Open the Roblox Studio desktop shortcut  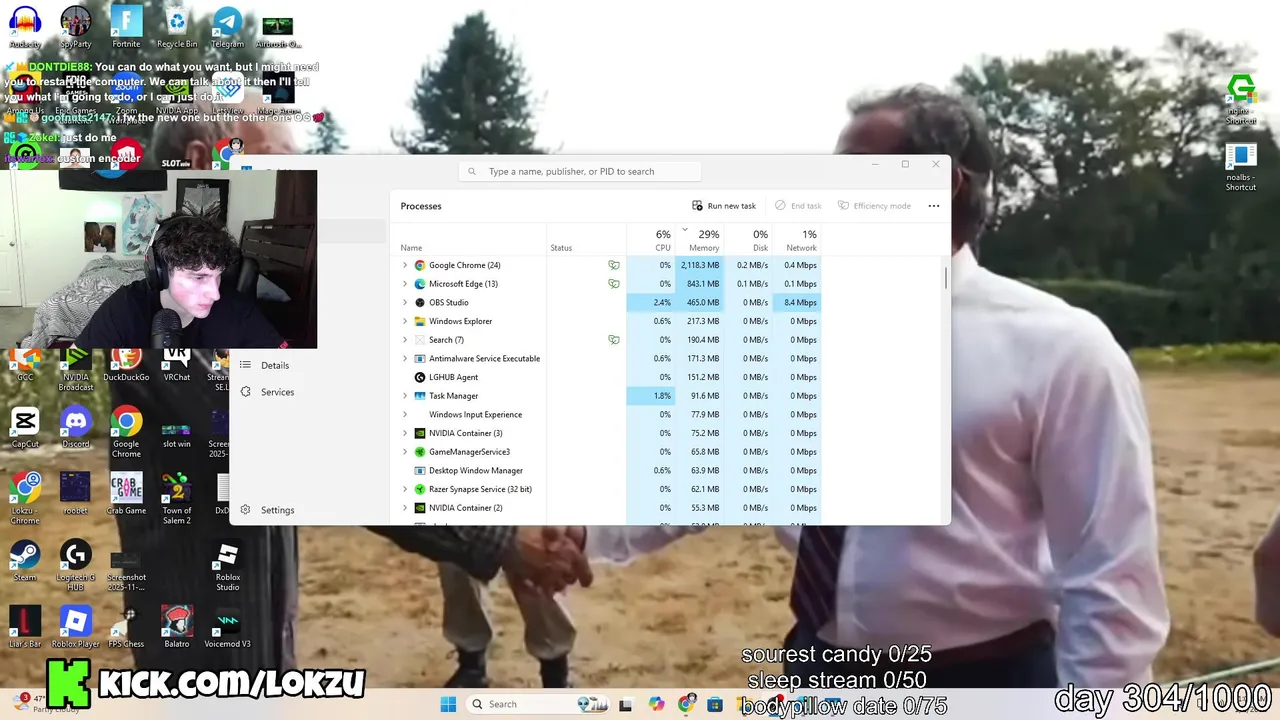point(227,565)
